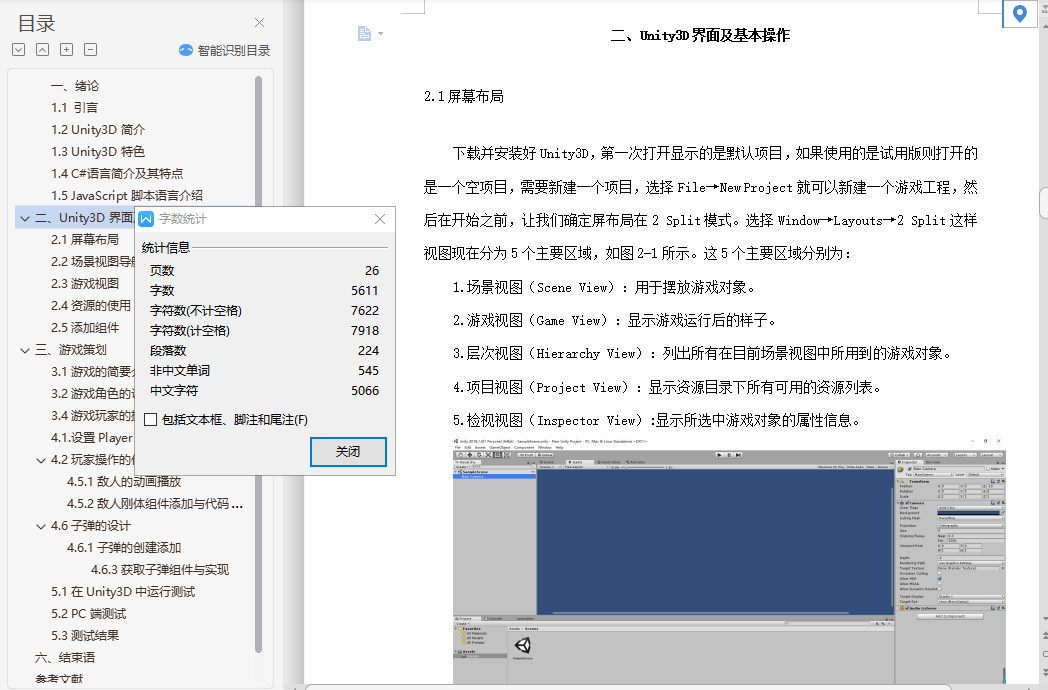
Task: Jump to 1.2 Unity3D 简介 heading
Action: [98, 130]
